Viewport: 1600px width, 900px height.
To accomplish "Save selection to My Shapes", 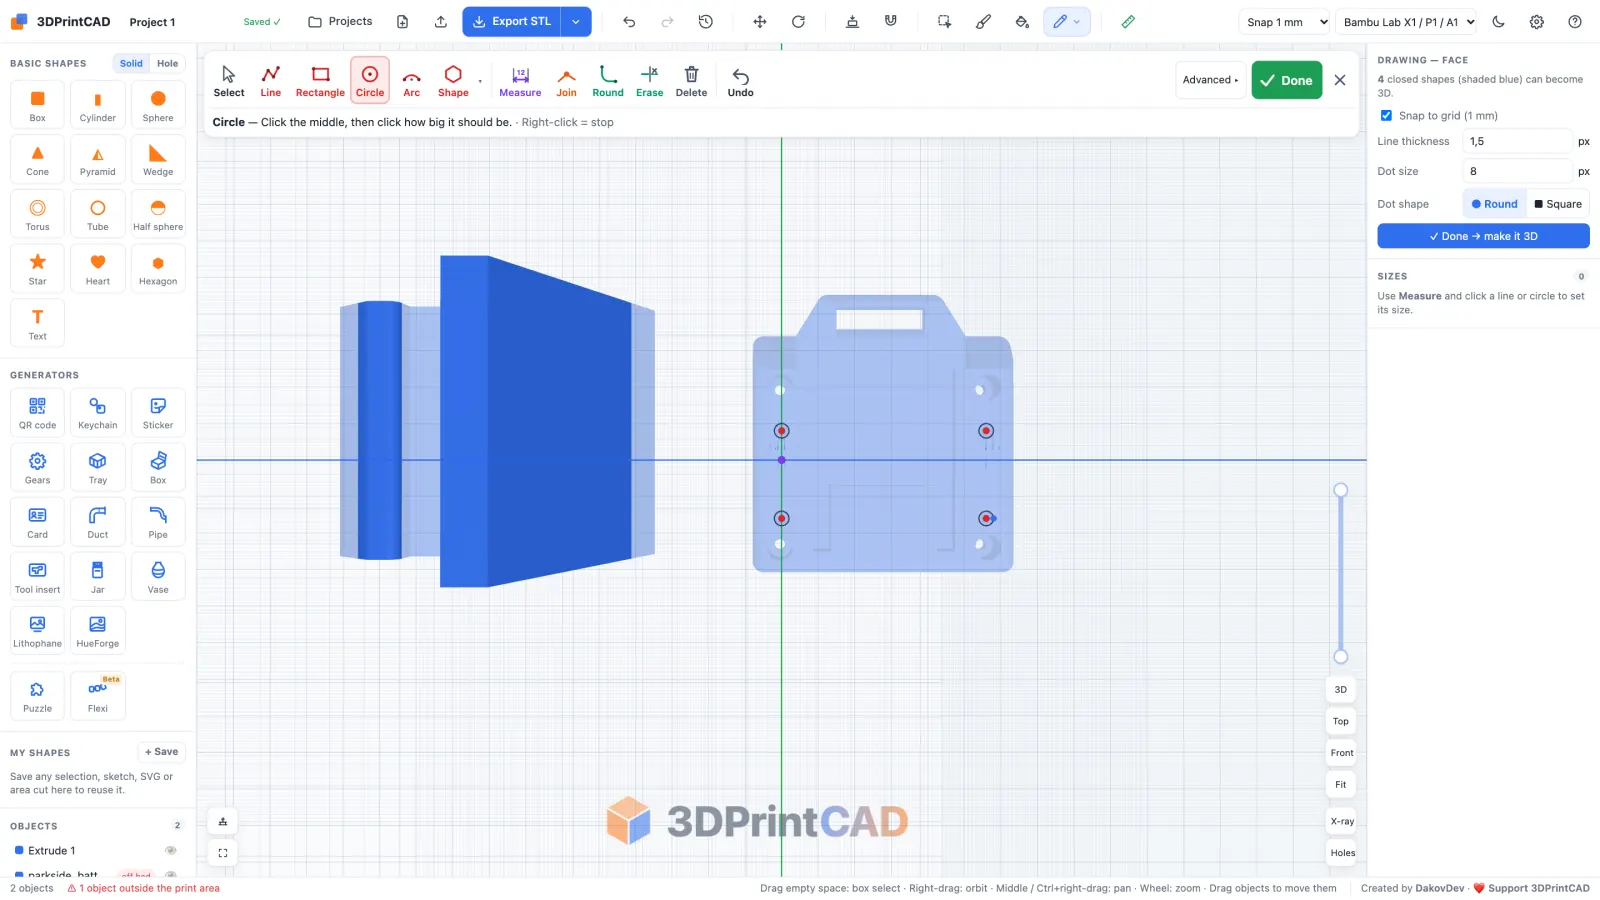I will click(161, 752).
